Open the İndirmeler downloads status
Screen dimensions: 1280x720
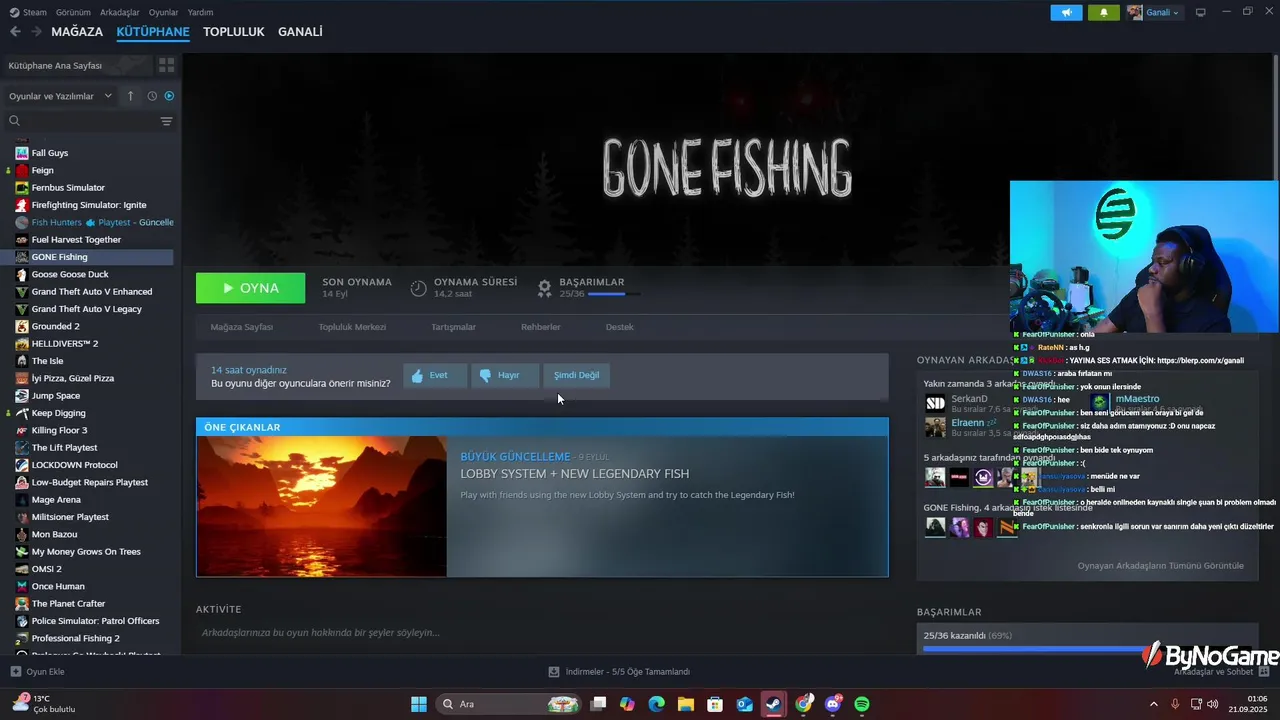620,672
